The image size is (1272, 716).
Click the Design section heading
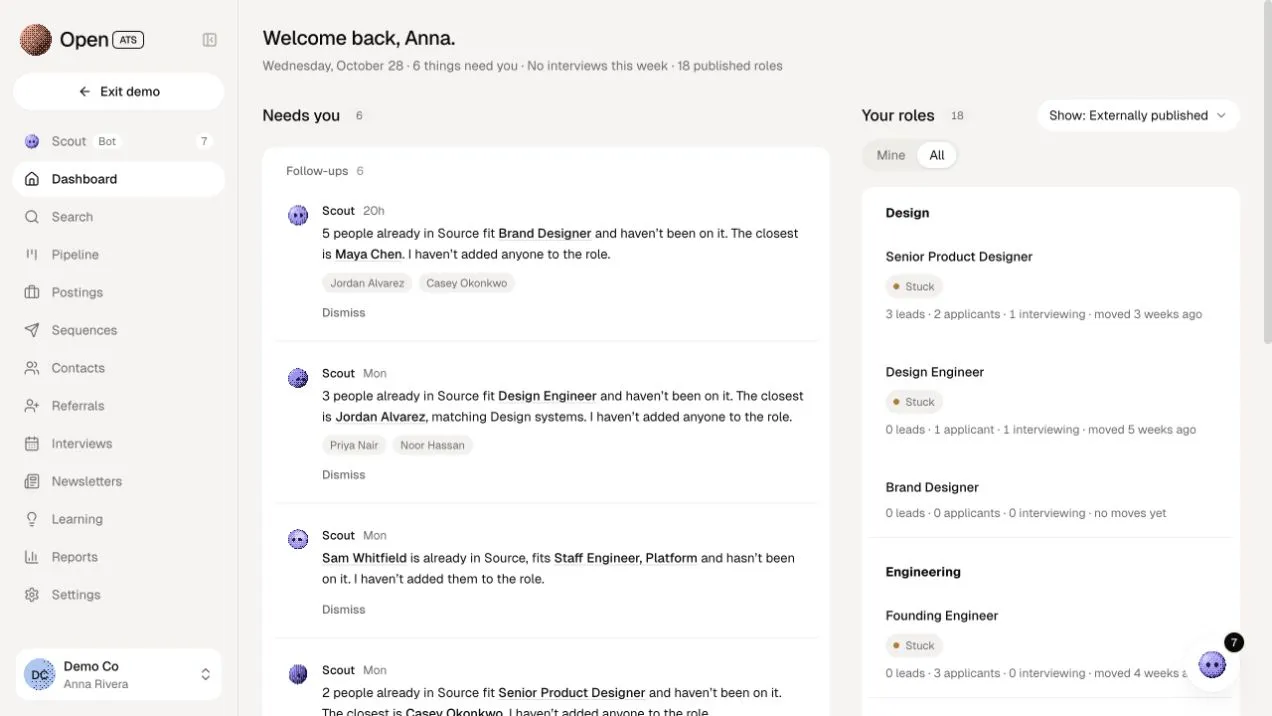(x=907, y=213)
